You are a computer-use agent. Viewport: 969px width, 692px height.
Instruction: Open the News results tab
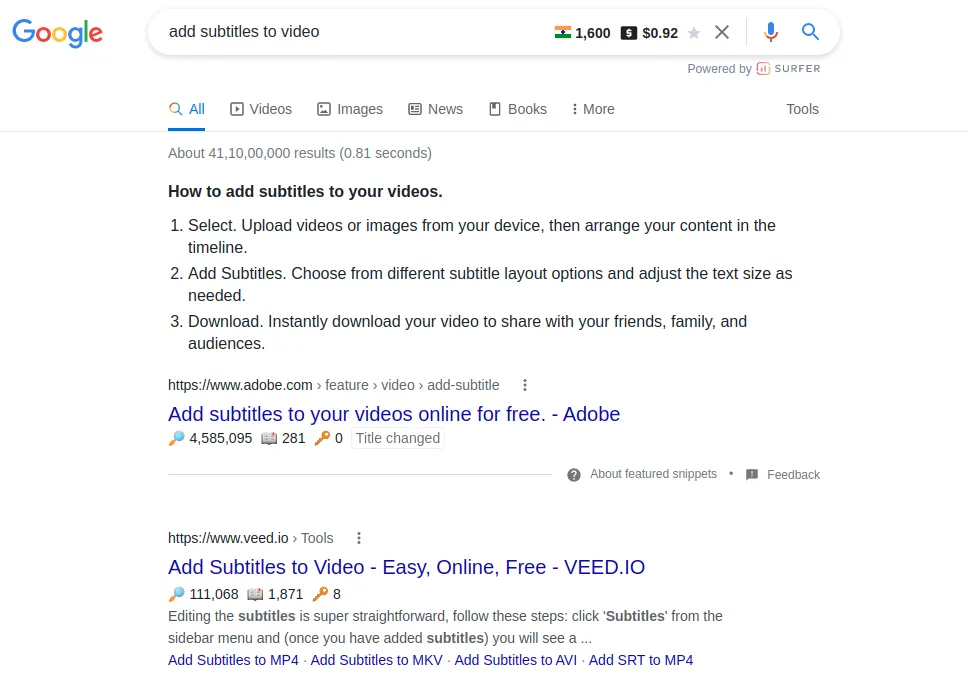pos(436,109)
